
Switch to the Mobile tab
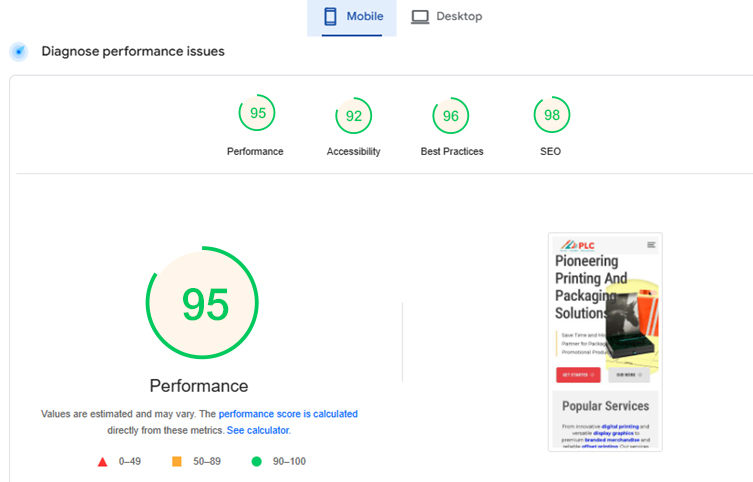pyautogui.click(x=352, y=17)
